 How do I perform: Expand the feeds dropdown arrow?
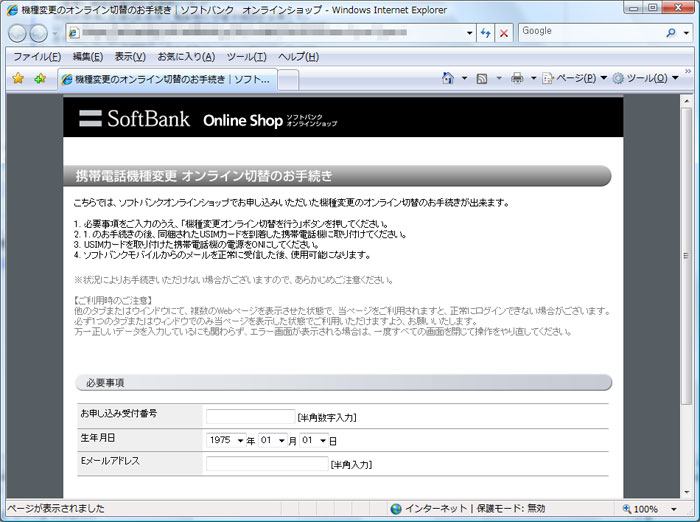click(499, 78)
